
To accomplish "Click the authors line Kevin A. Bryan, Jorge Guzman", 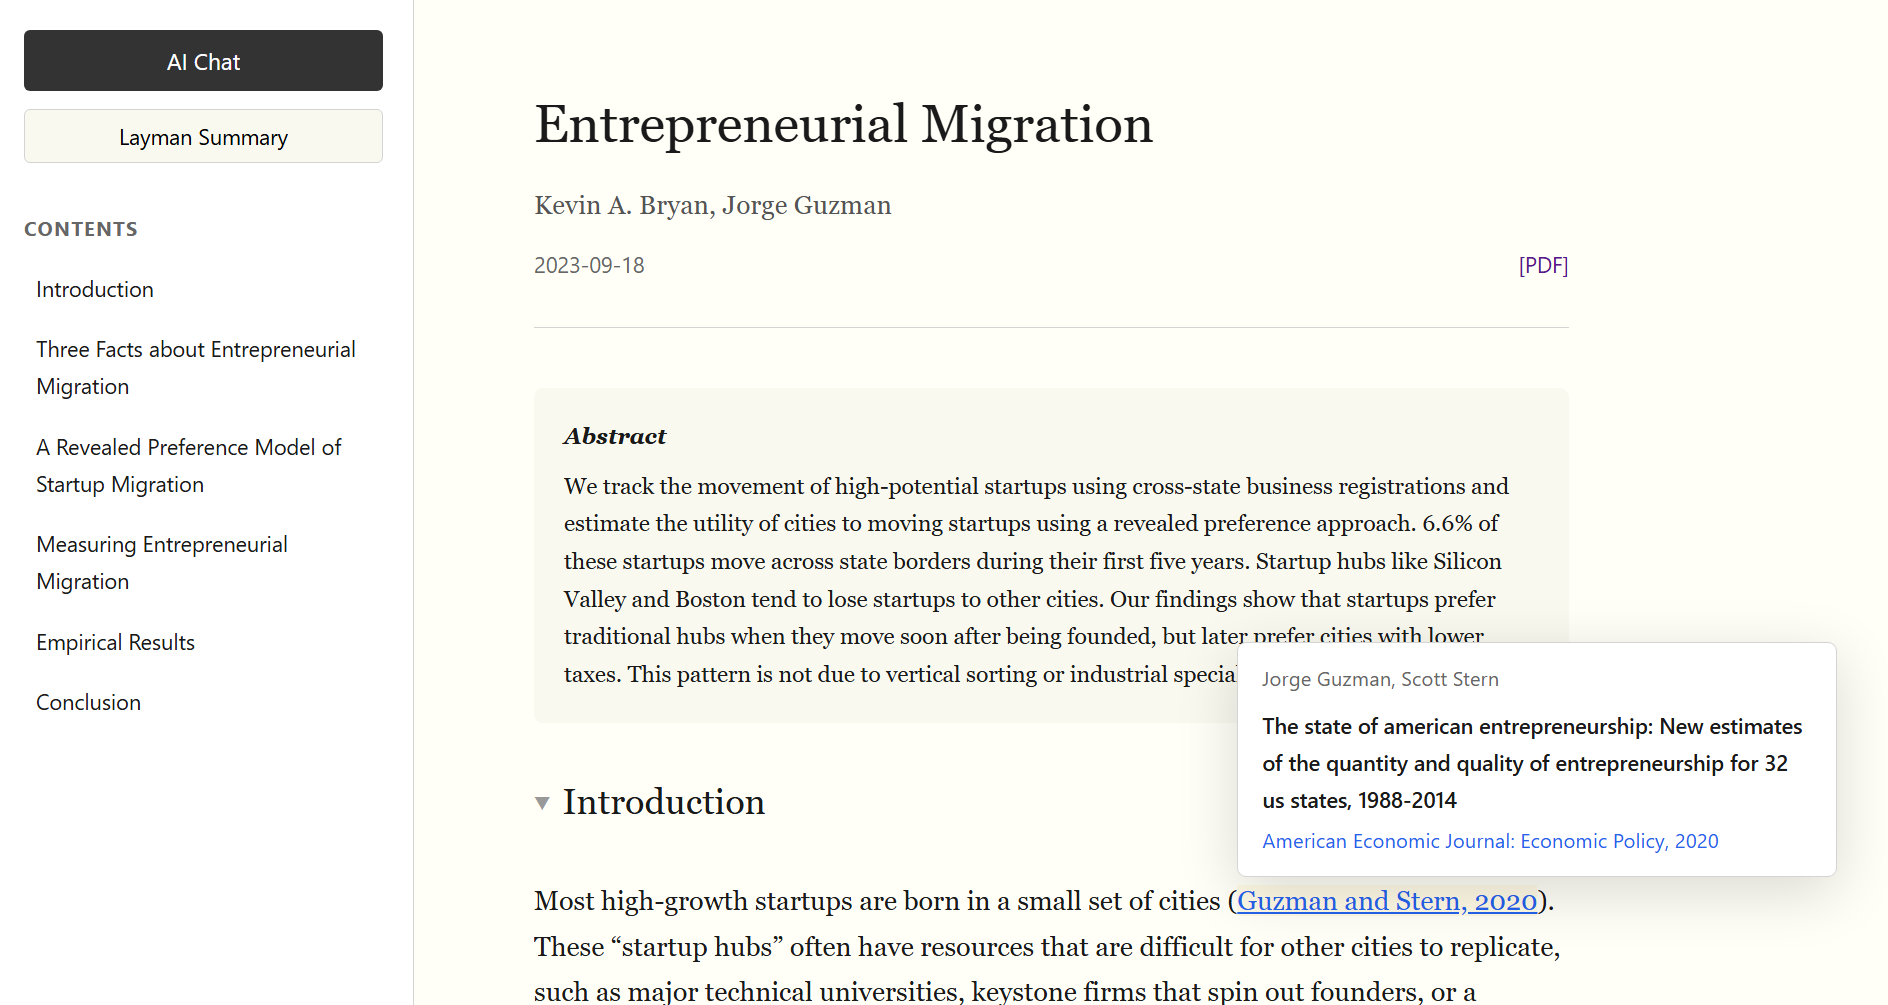I will (712, 205).
